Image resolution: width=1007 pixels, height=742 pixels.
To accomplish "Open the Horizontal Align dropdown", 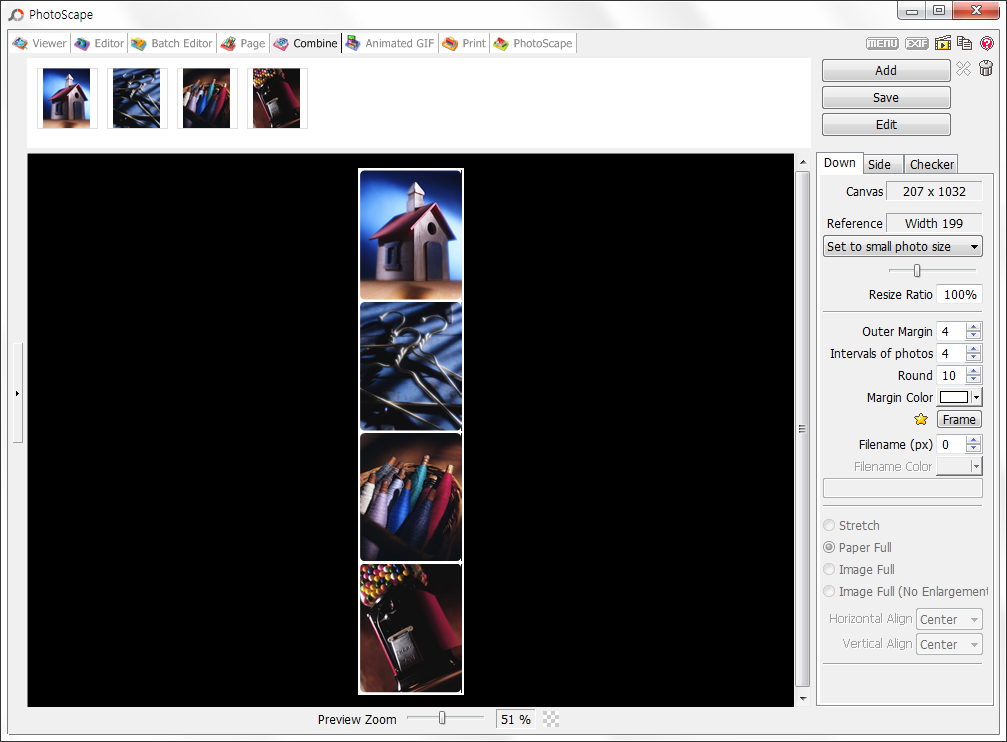I will point(948,619).
